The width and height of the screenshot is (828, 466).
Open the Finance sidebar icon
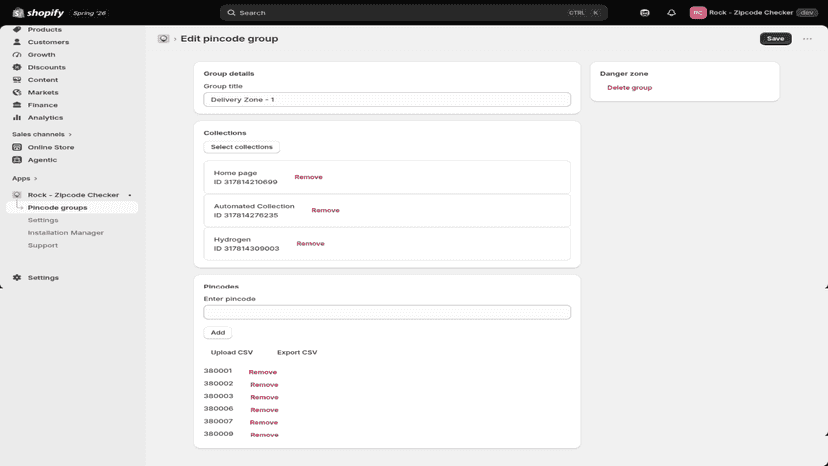17,105
